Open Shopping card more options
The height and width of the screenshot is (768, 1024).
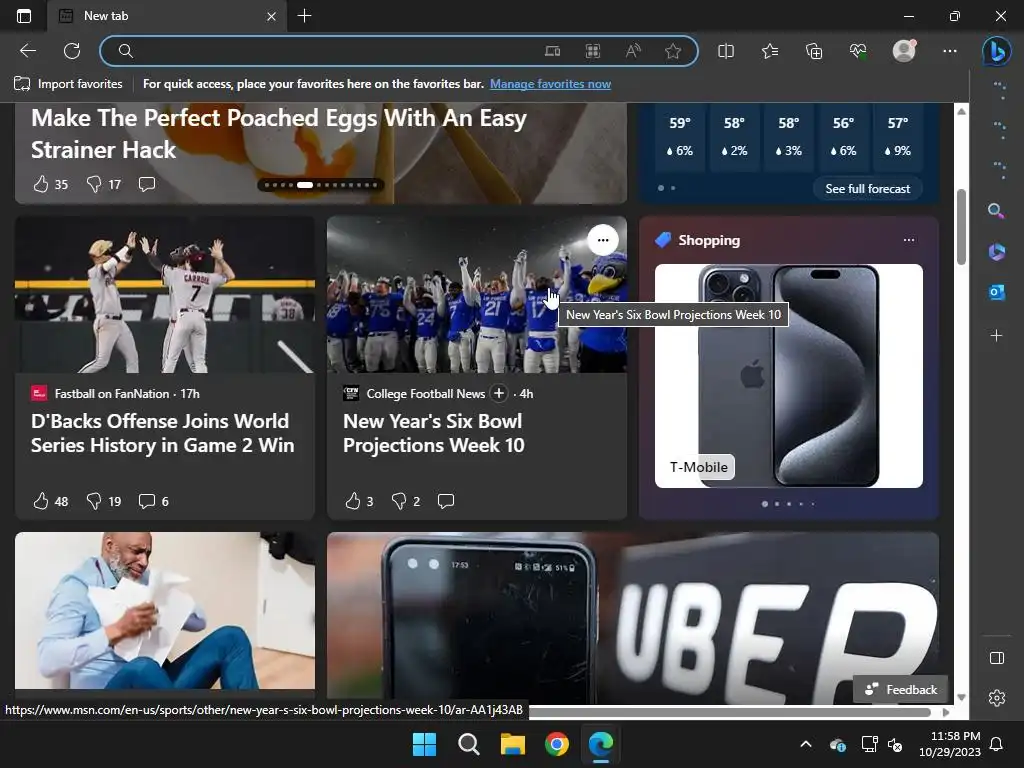(x=908, y=240)
